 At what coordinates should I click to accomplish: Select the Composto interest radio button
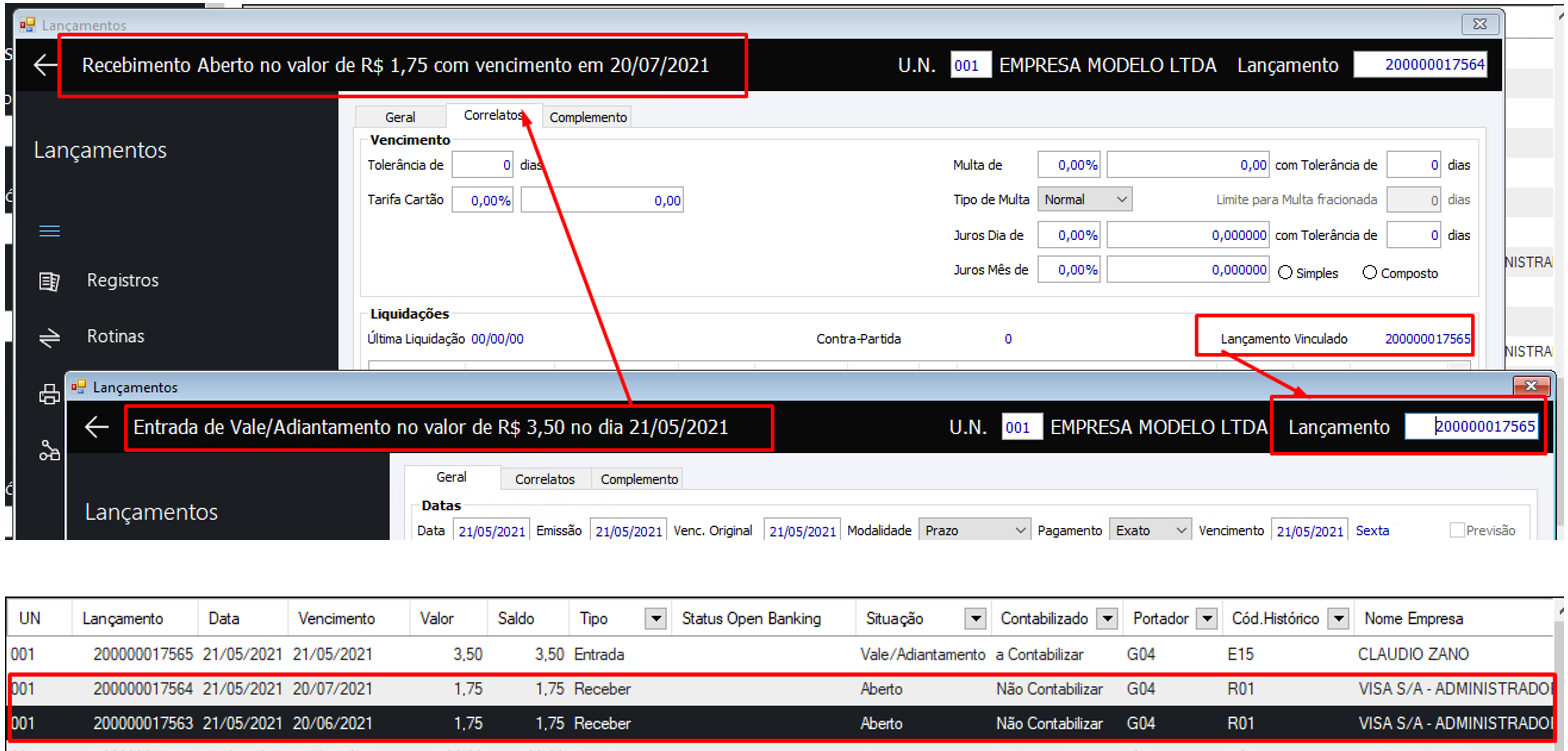tap(1369, 272)
